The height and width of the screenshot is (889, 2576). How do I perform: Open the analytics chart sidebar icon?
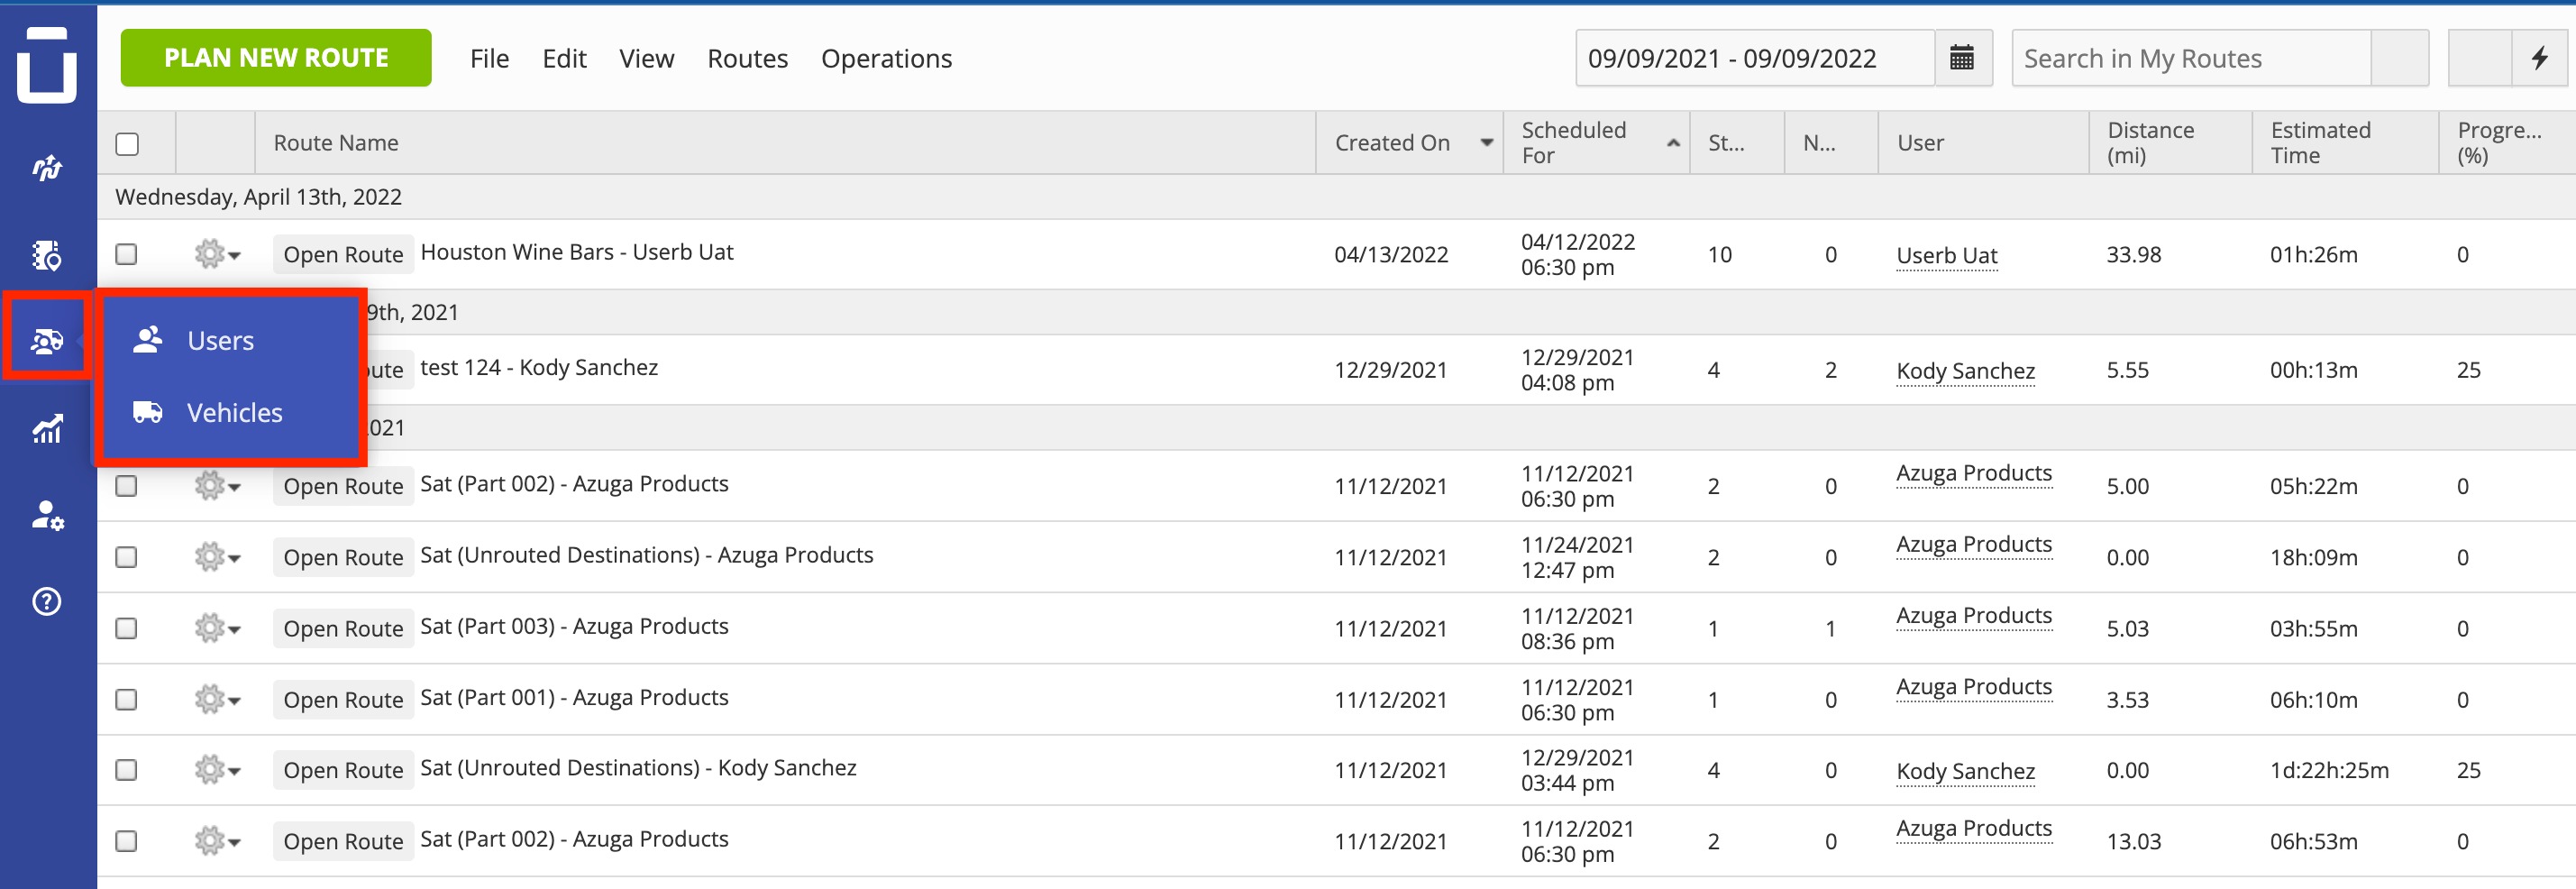(x=47, y=429)
